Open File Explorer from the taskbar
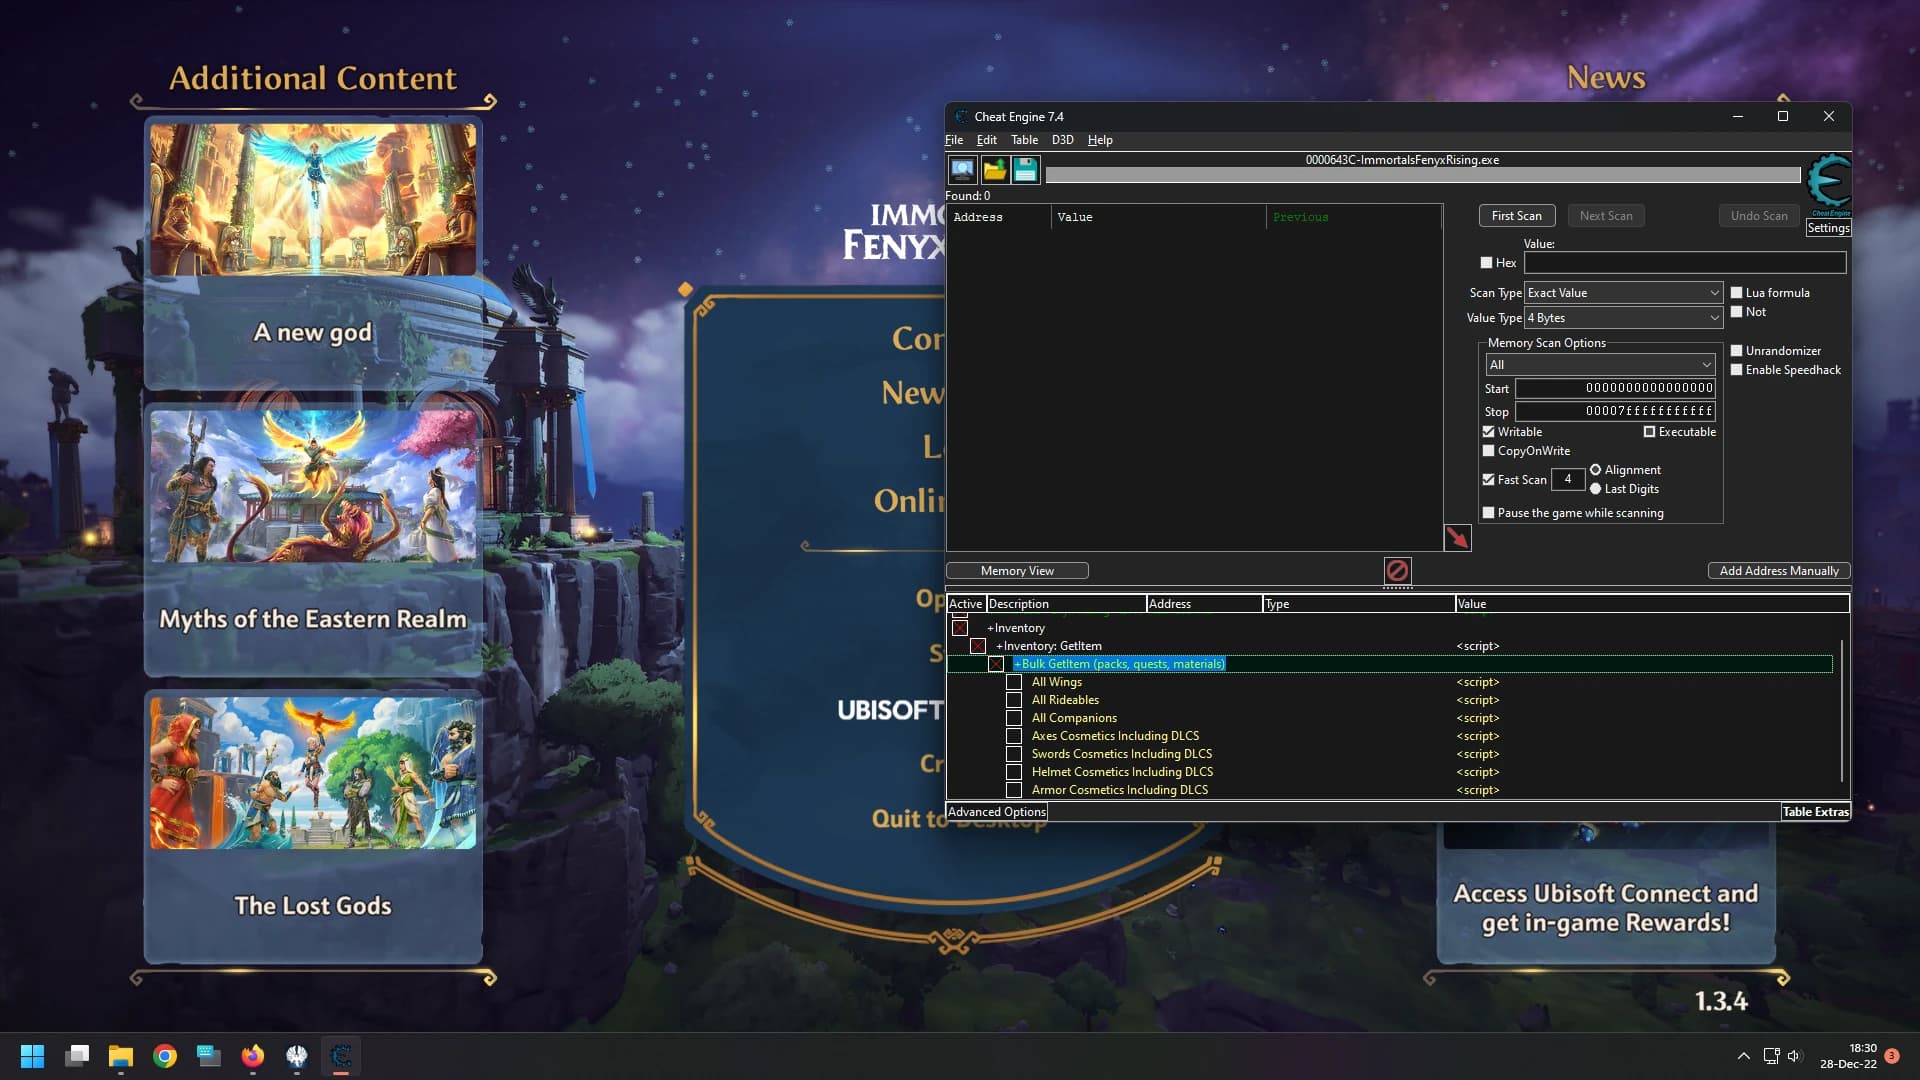This screenshot has height=1080, width=1920. coord(121,1056)
